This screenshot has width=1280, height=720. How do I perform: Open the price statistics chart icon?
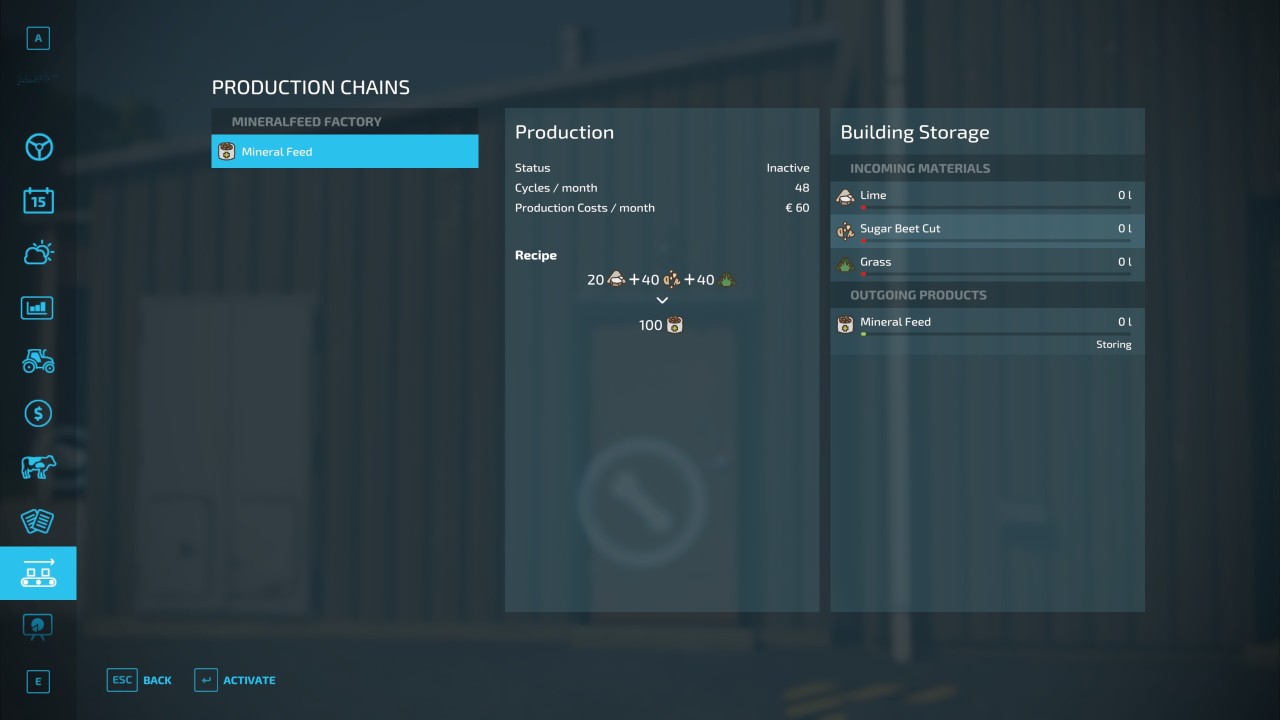point(38,307)
